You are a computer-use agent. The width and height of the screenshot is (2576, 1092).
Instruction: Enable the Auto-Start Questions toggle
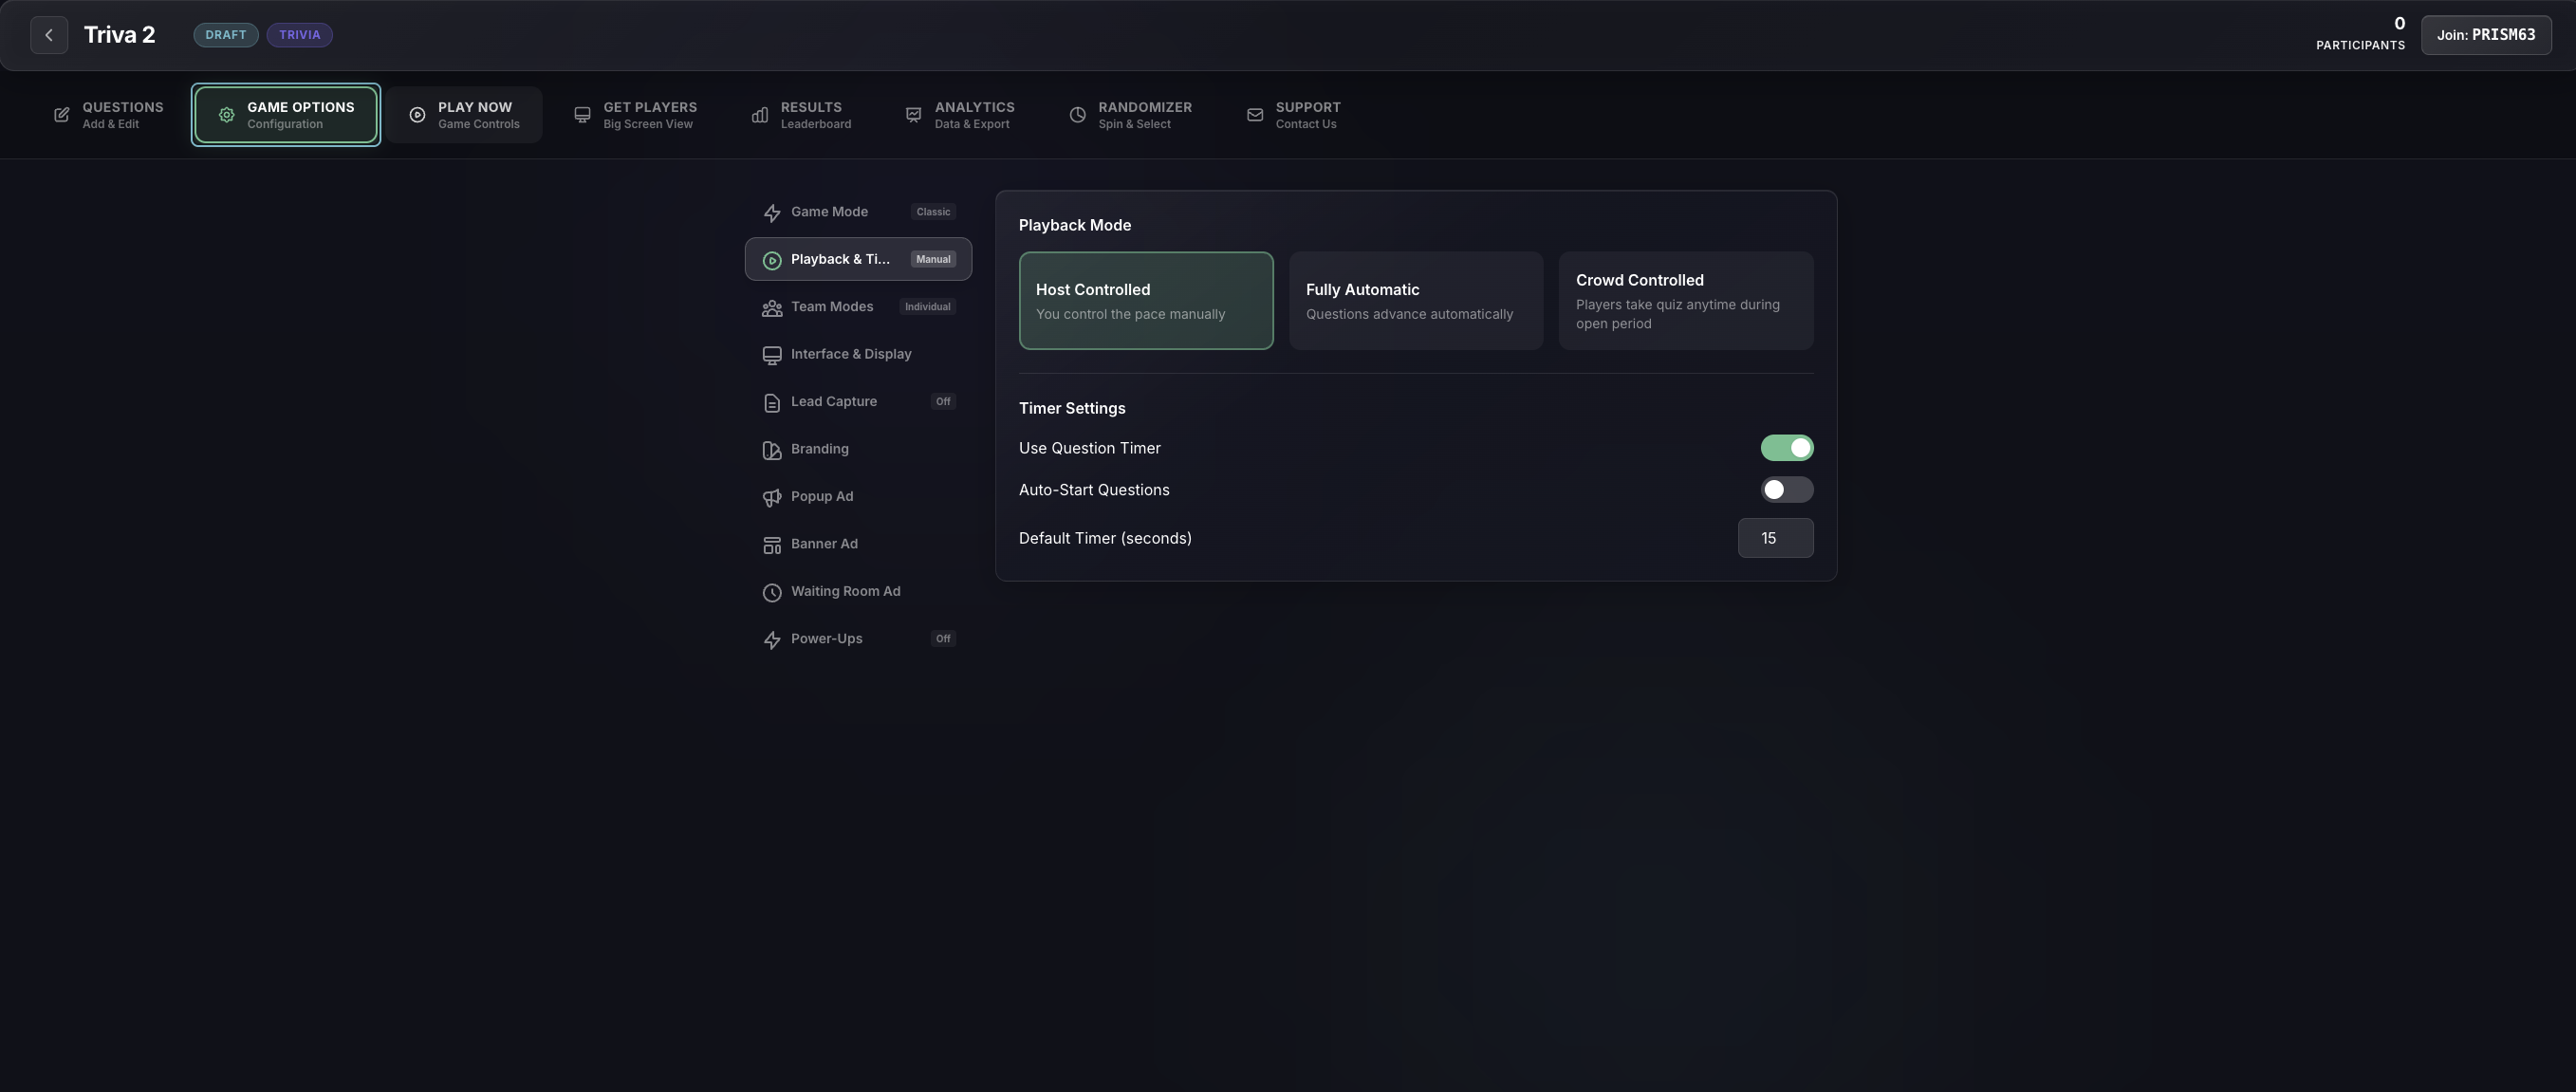pos(1787,490)
